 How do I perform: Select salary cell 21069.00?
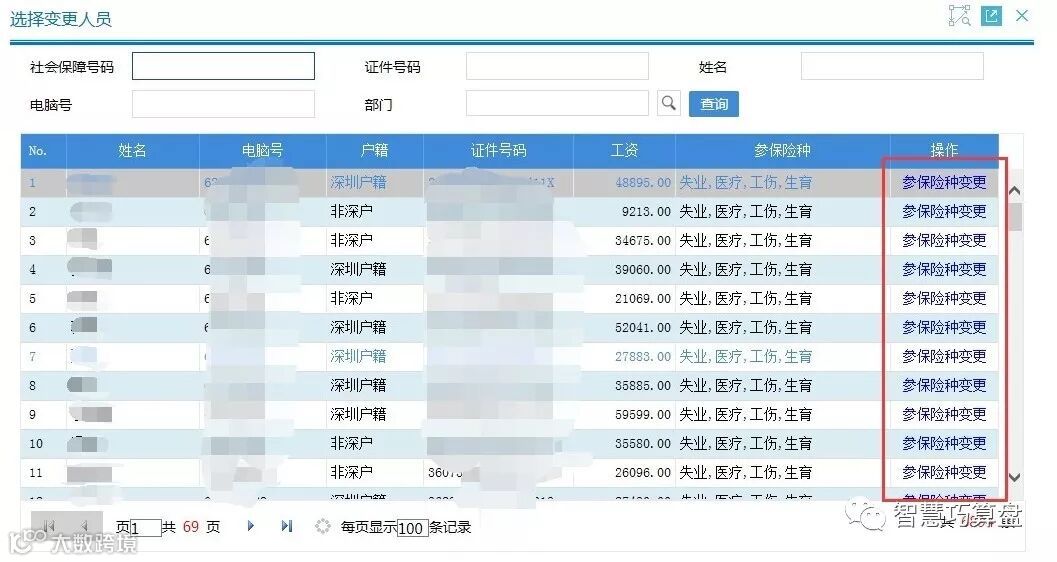pos(642,299)
